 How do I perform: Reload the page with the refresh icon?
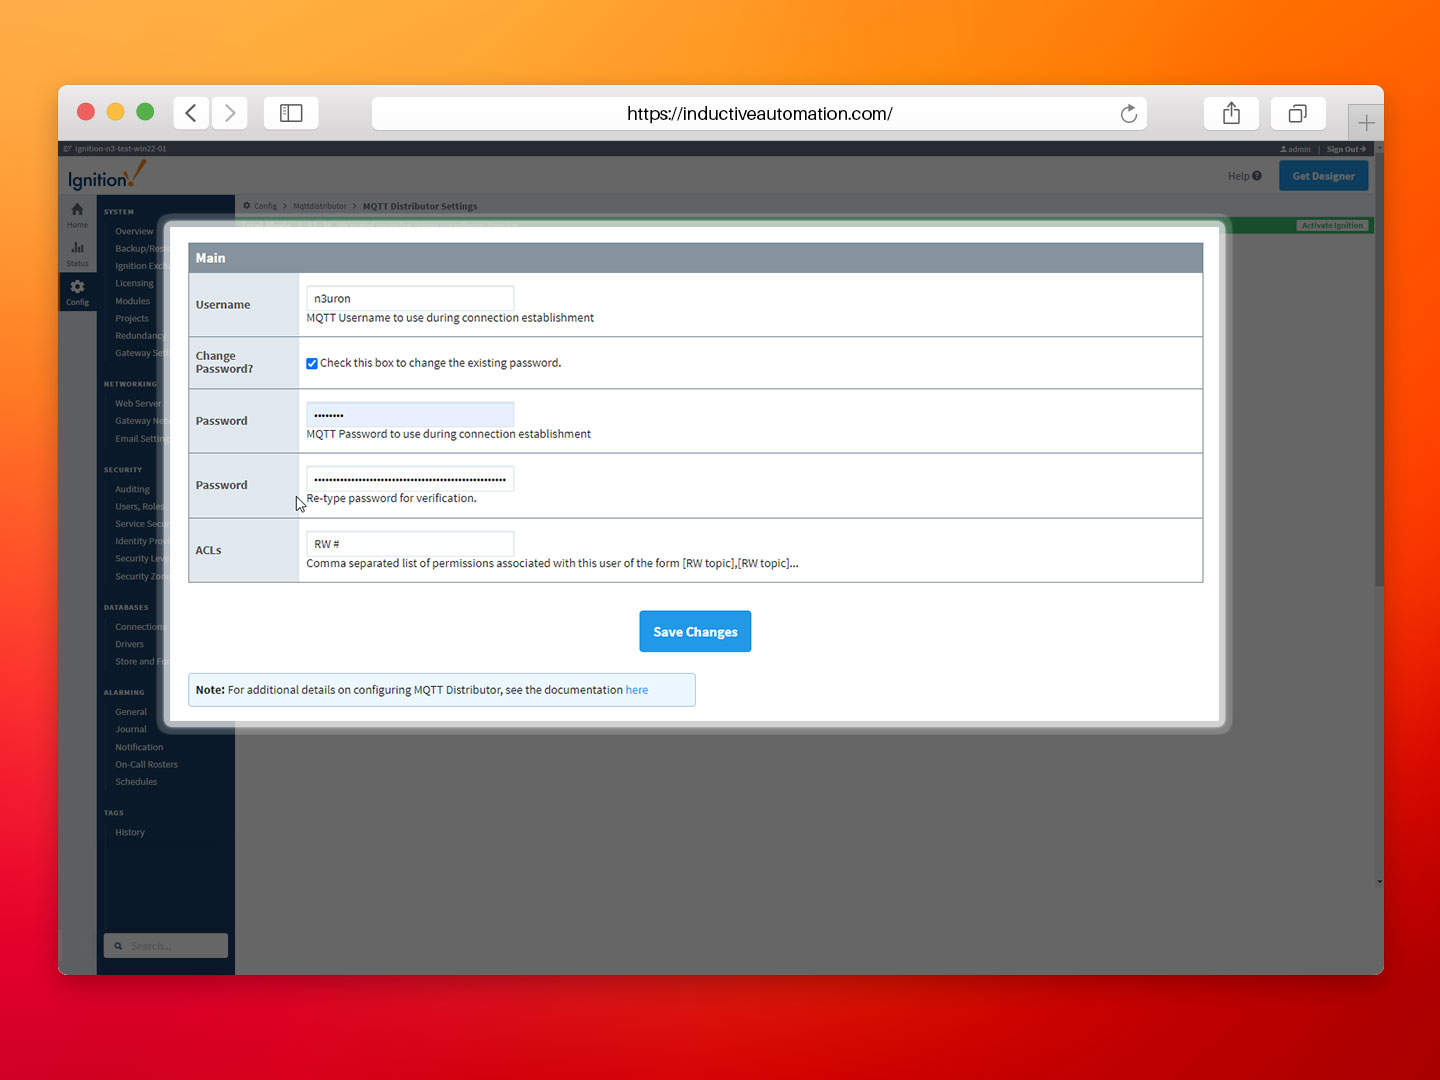[1129, 114]
